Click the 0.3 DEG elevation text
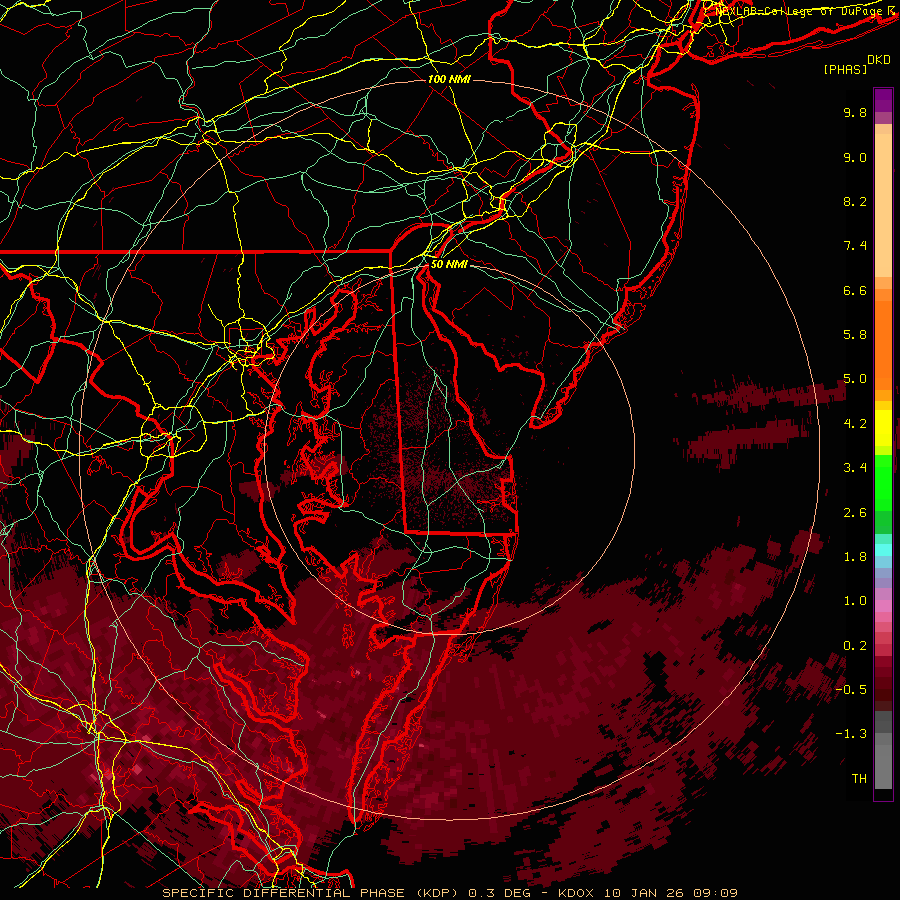The image size is (900, 900). pyautogui.click(x=499, y=893)
